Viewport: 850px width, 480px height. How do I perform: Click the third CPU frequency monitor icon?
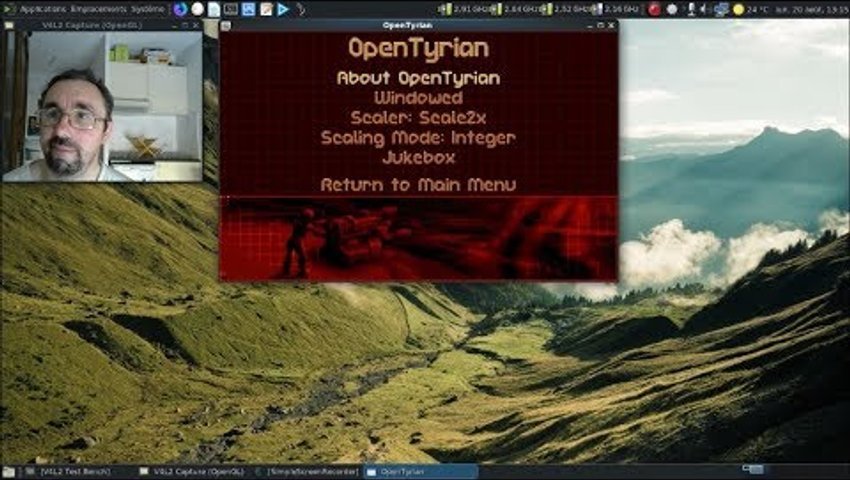(x=546, y=9)
